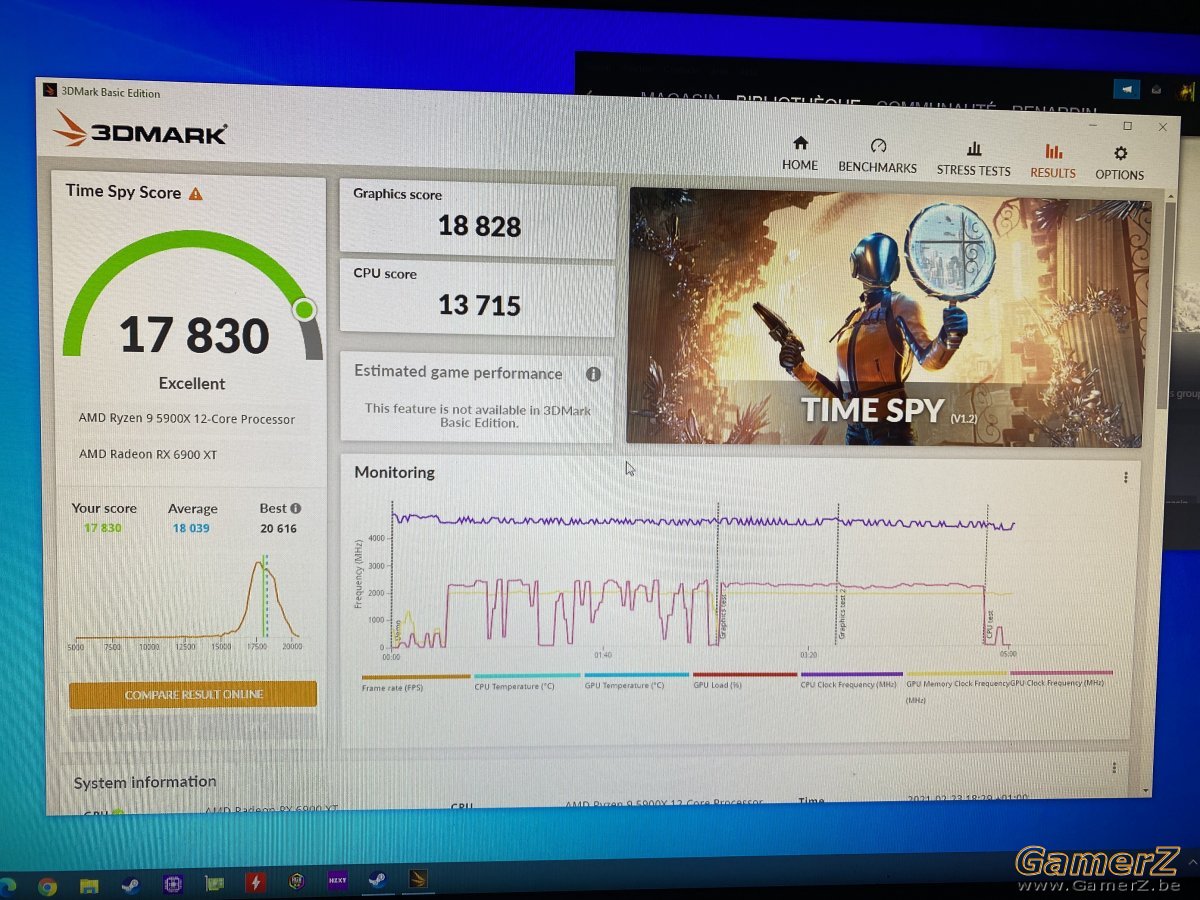Click the info icon next to Best score

[x=296, y=508]
